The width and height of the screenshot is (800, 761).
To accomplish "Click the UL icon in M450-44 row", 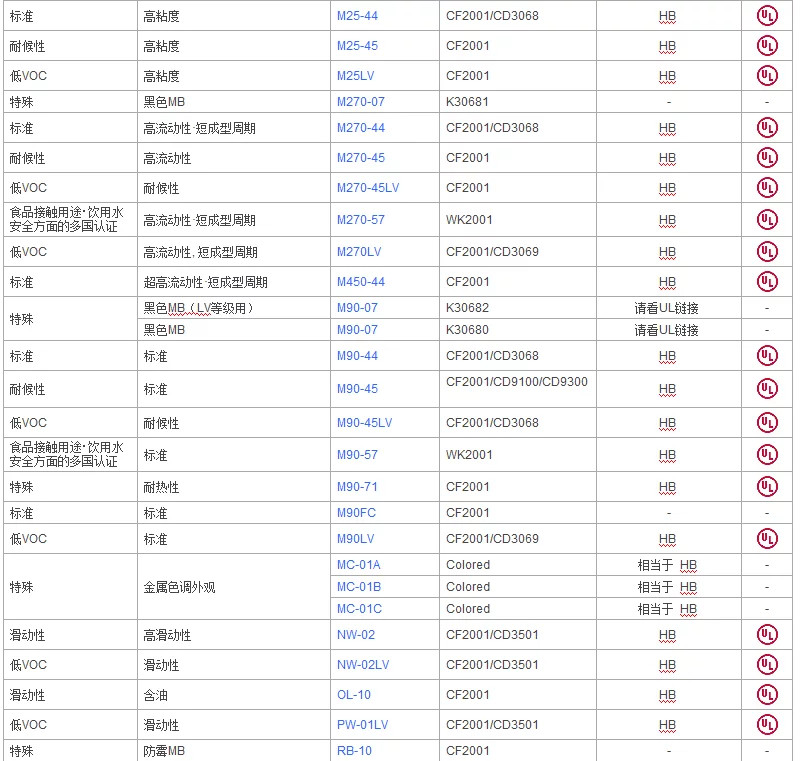I will coord(767,282).
